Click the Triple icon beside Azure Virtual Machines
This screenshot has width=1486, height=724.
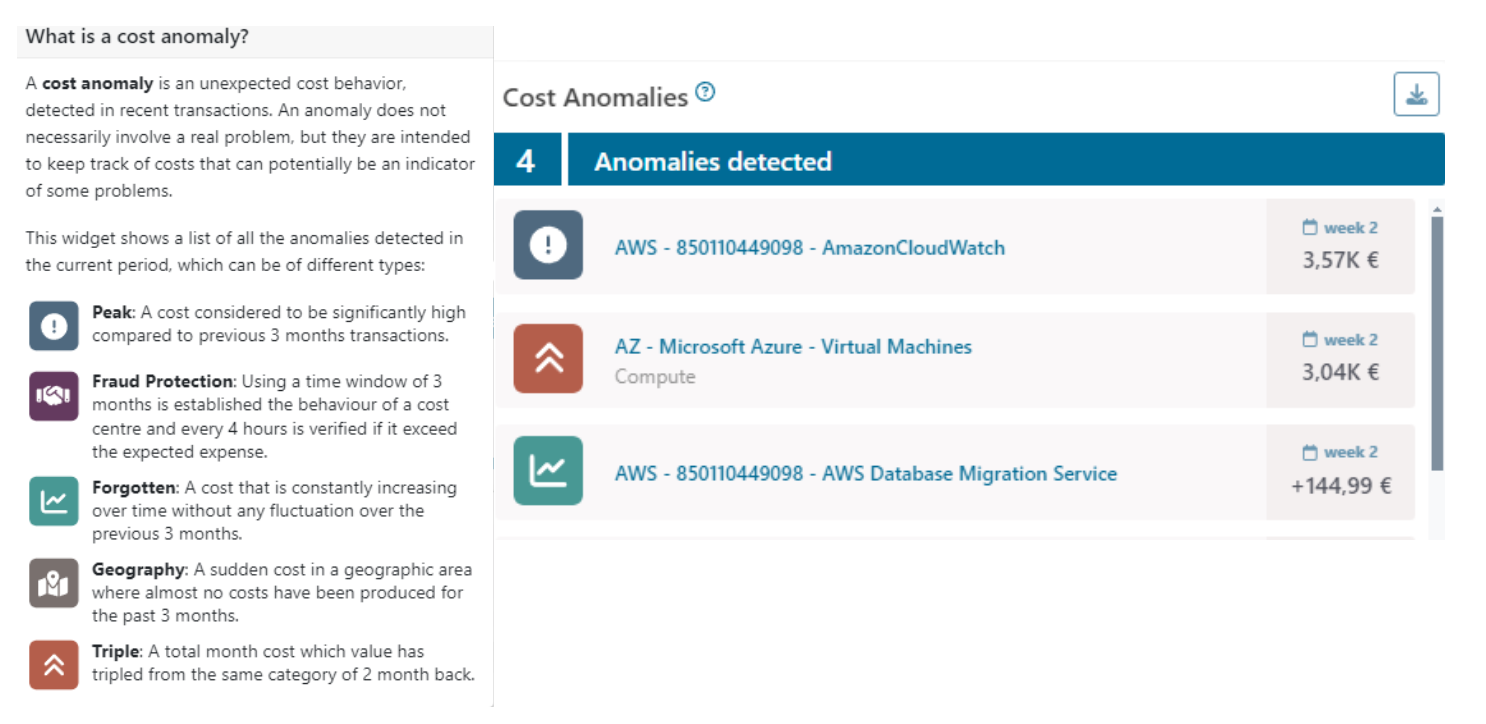coord(548,358)
